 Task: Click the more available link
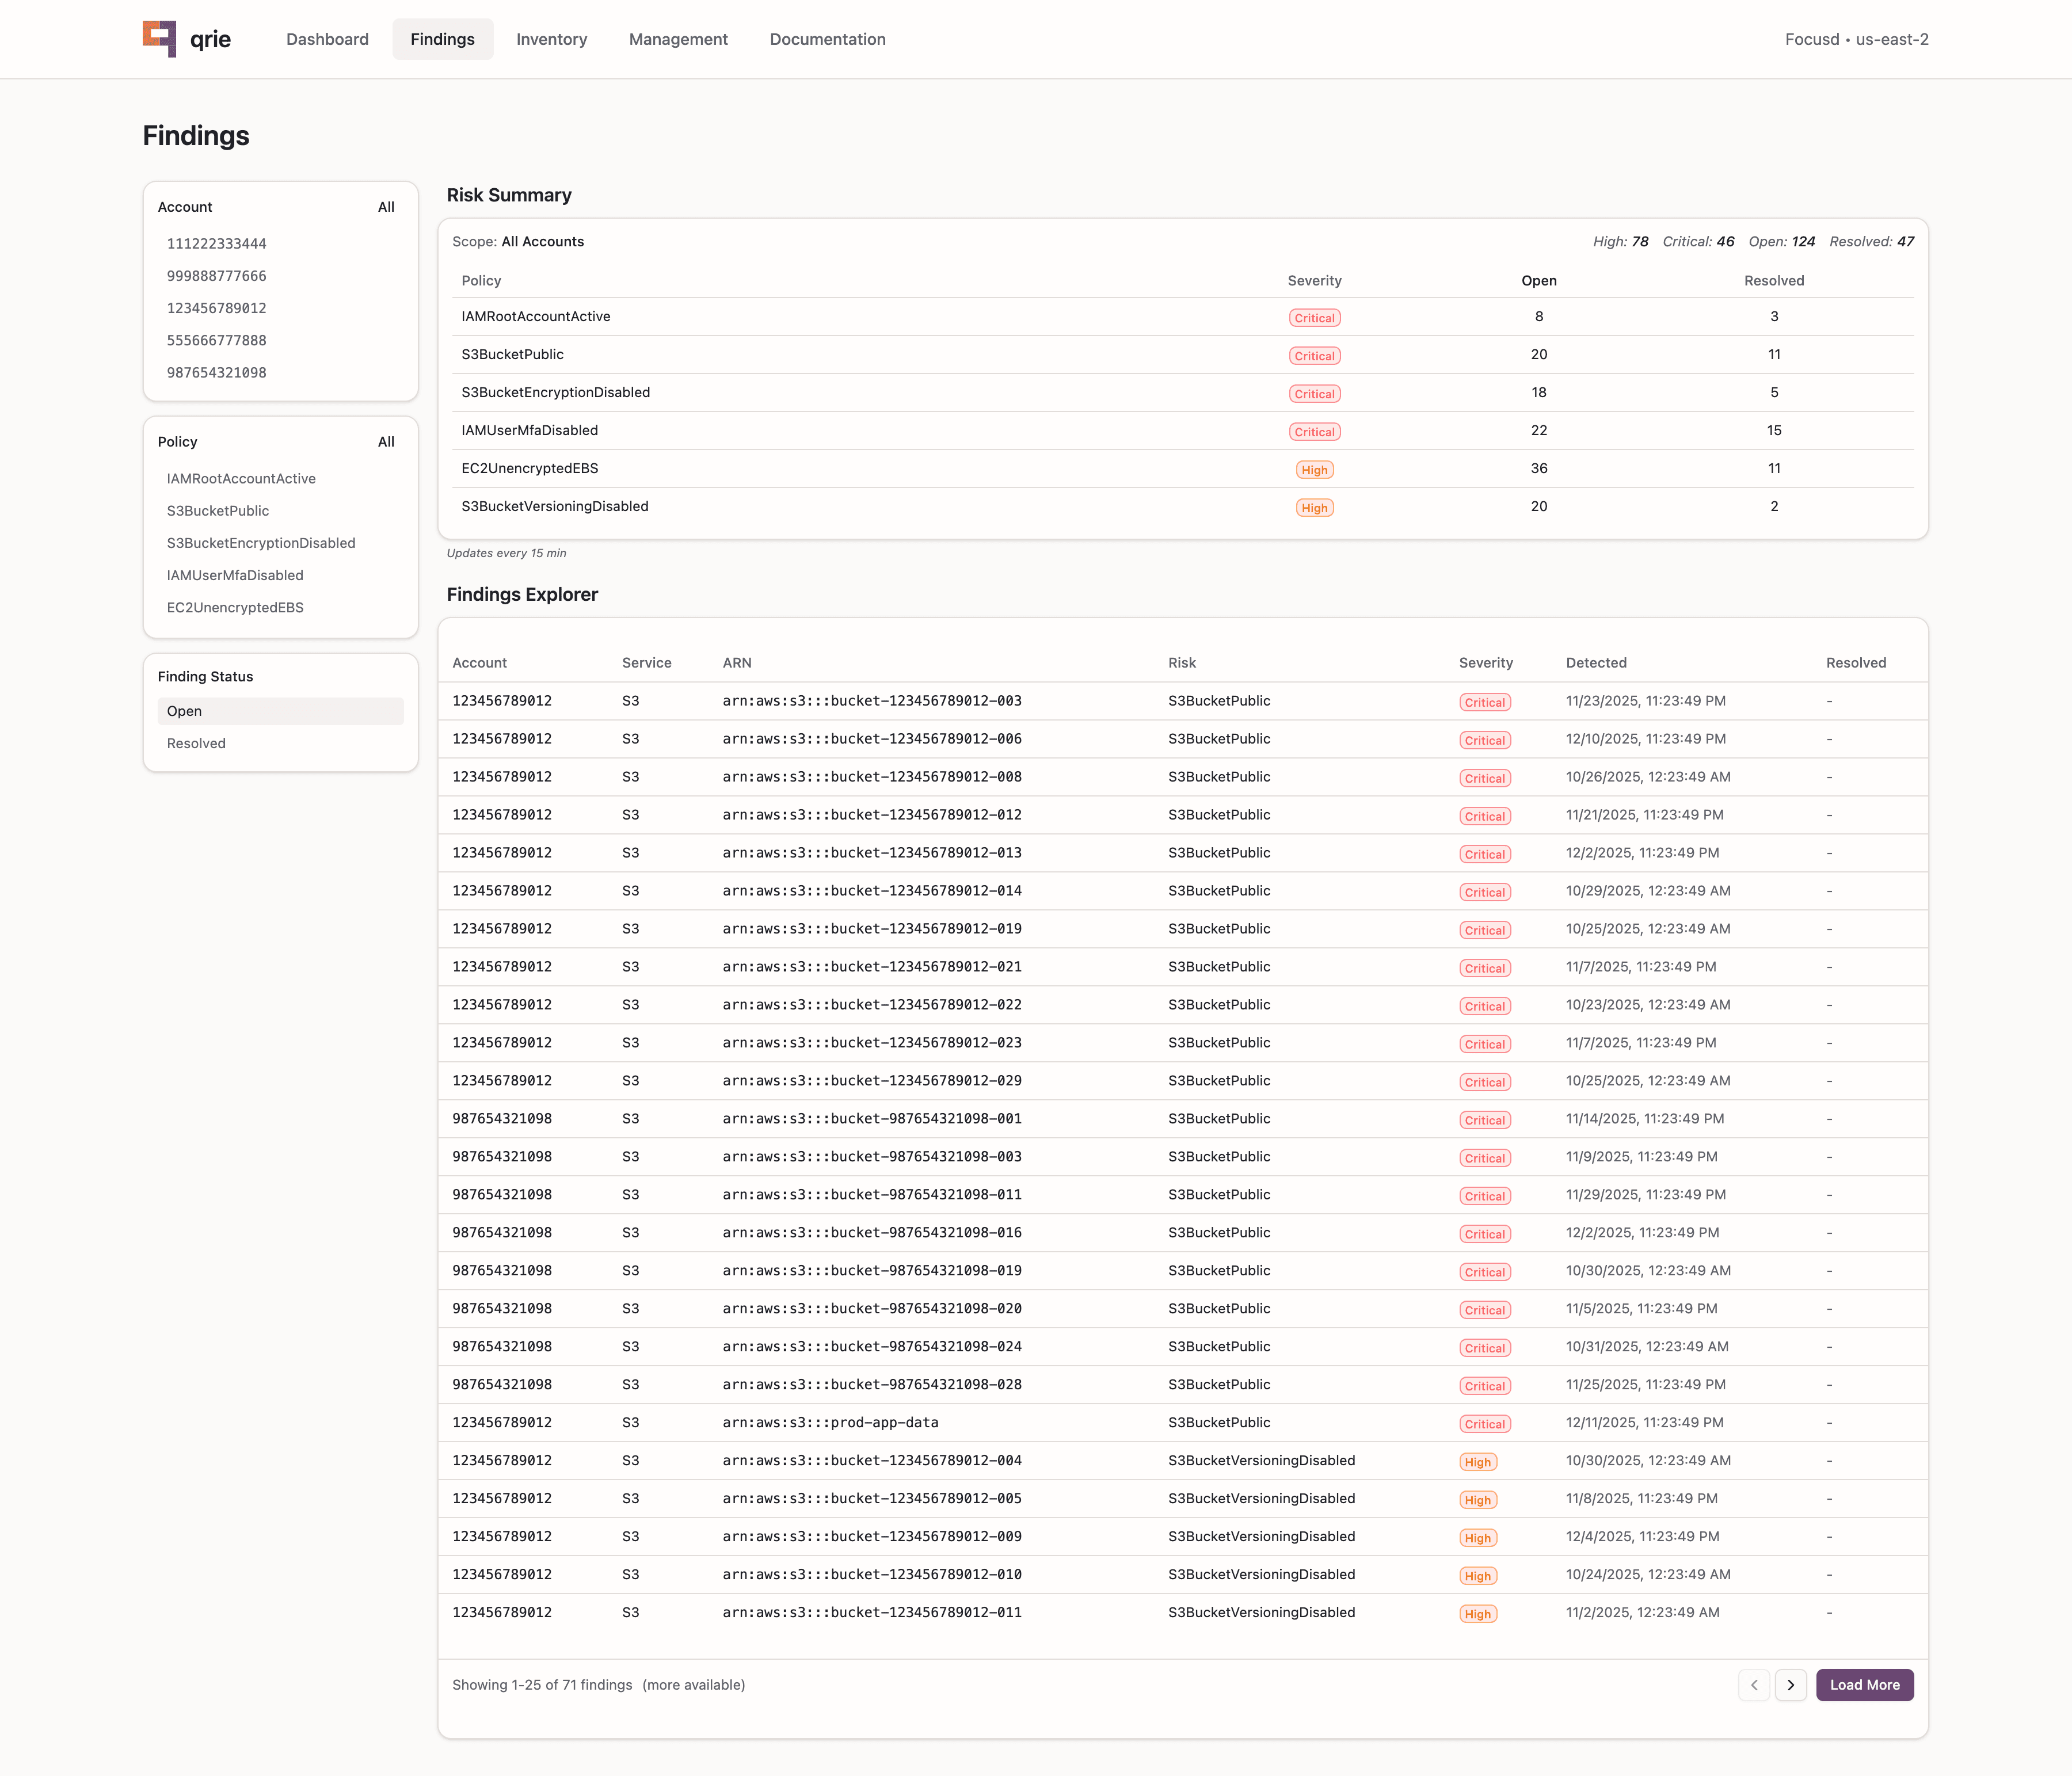coord(694,1685)
